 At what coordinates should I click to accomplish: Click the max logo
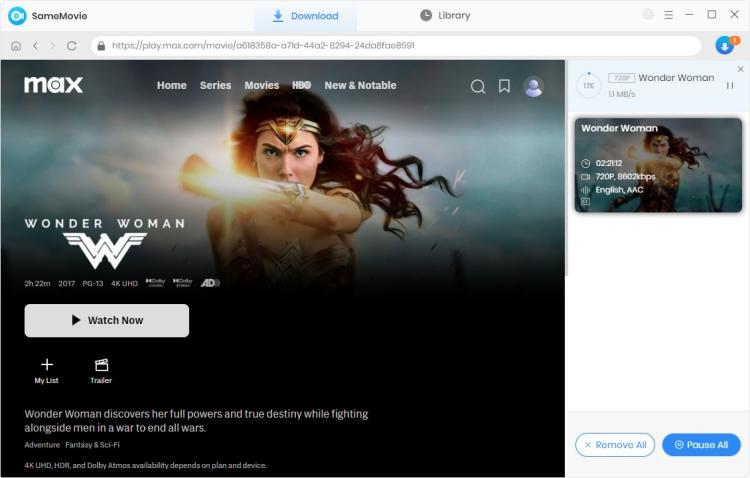(54, 85)
